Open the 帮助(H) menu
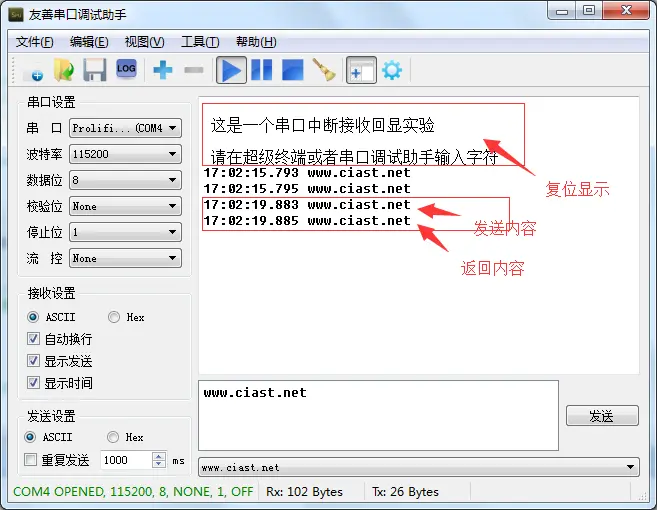The height and width of the screenshot is (510, 657). 256,42
